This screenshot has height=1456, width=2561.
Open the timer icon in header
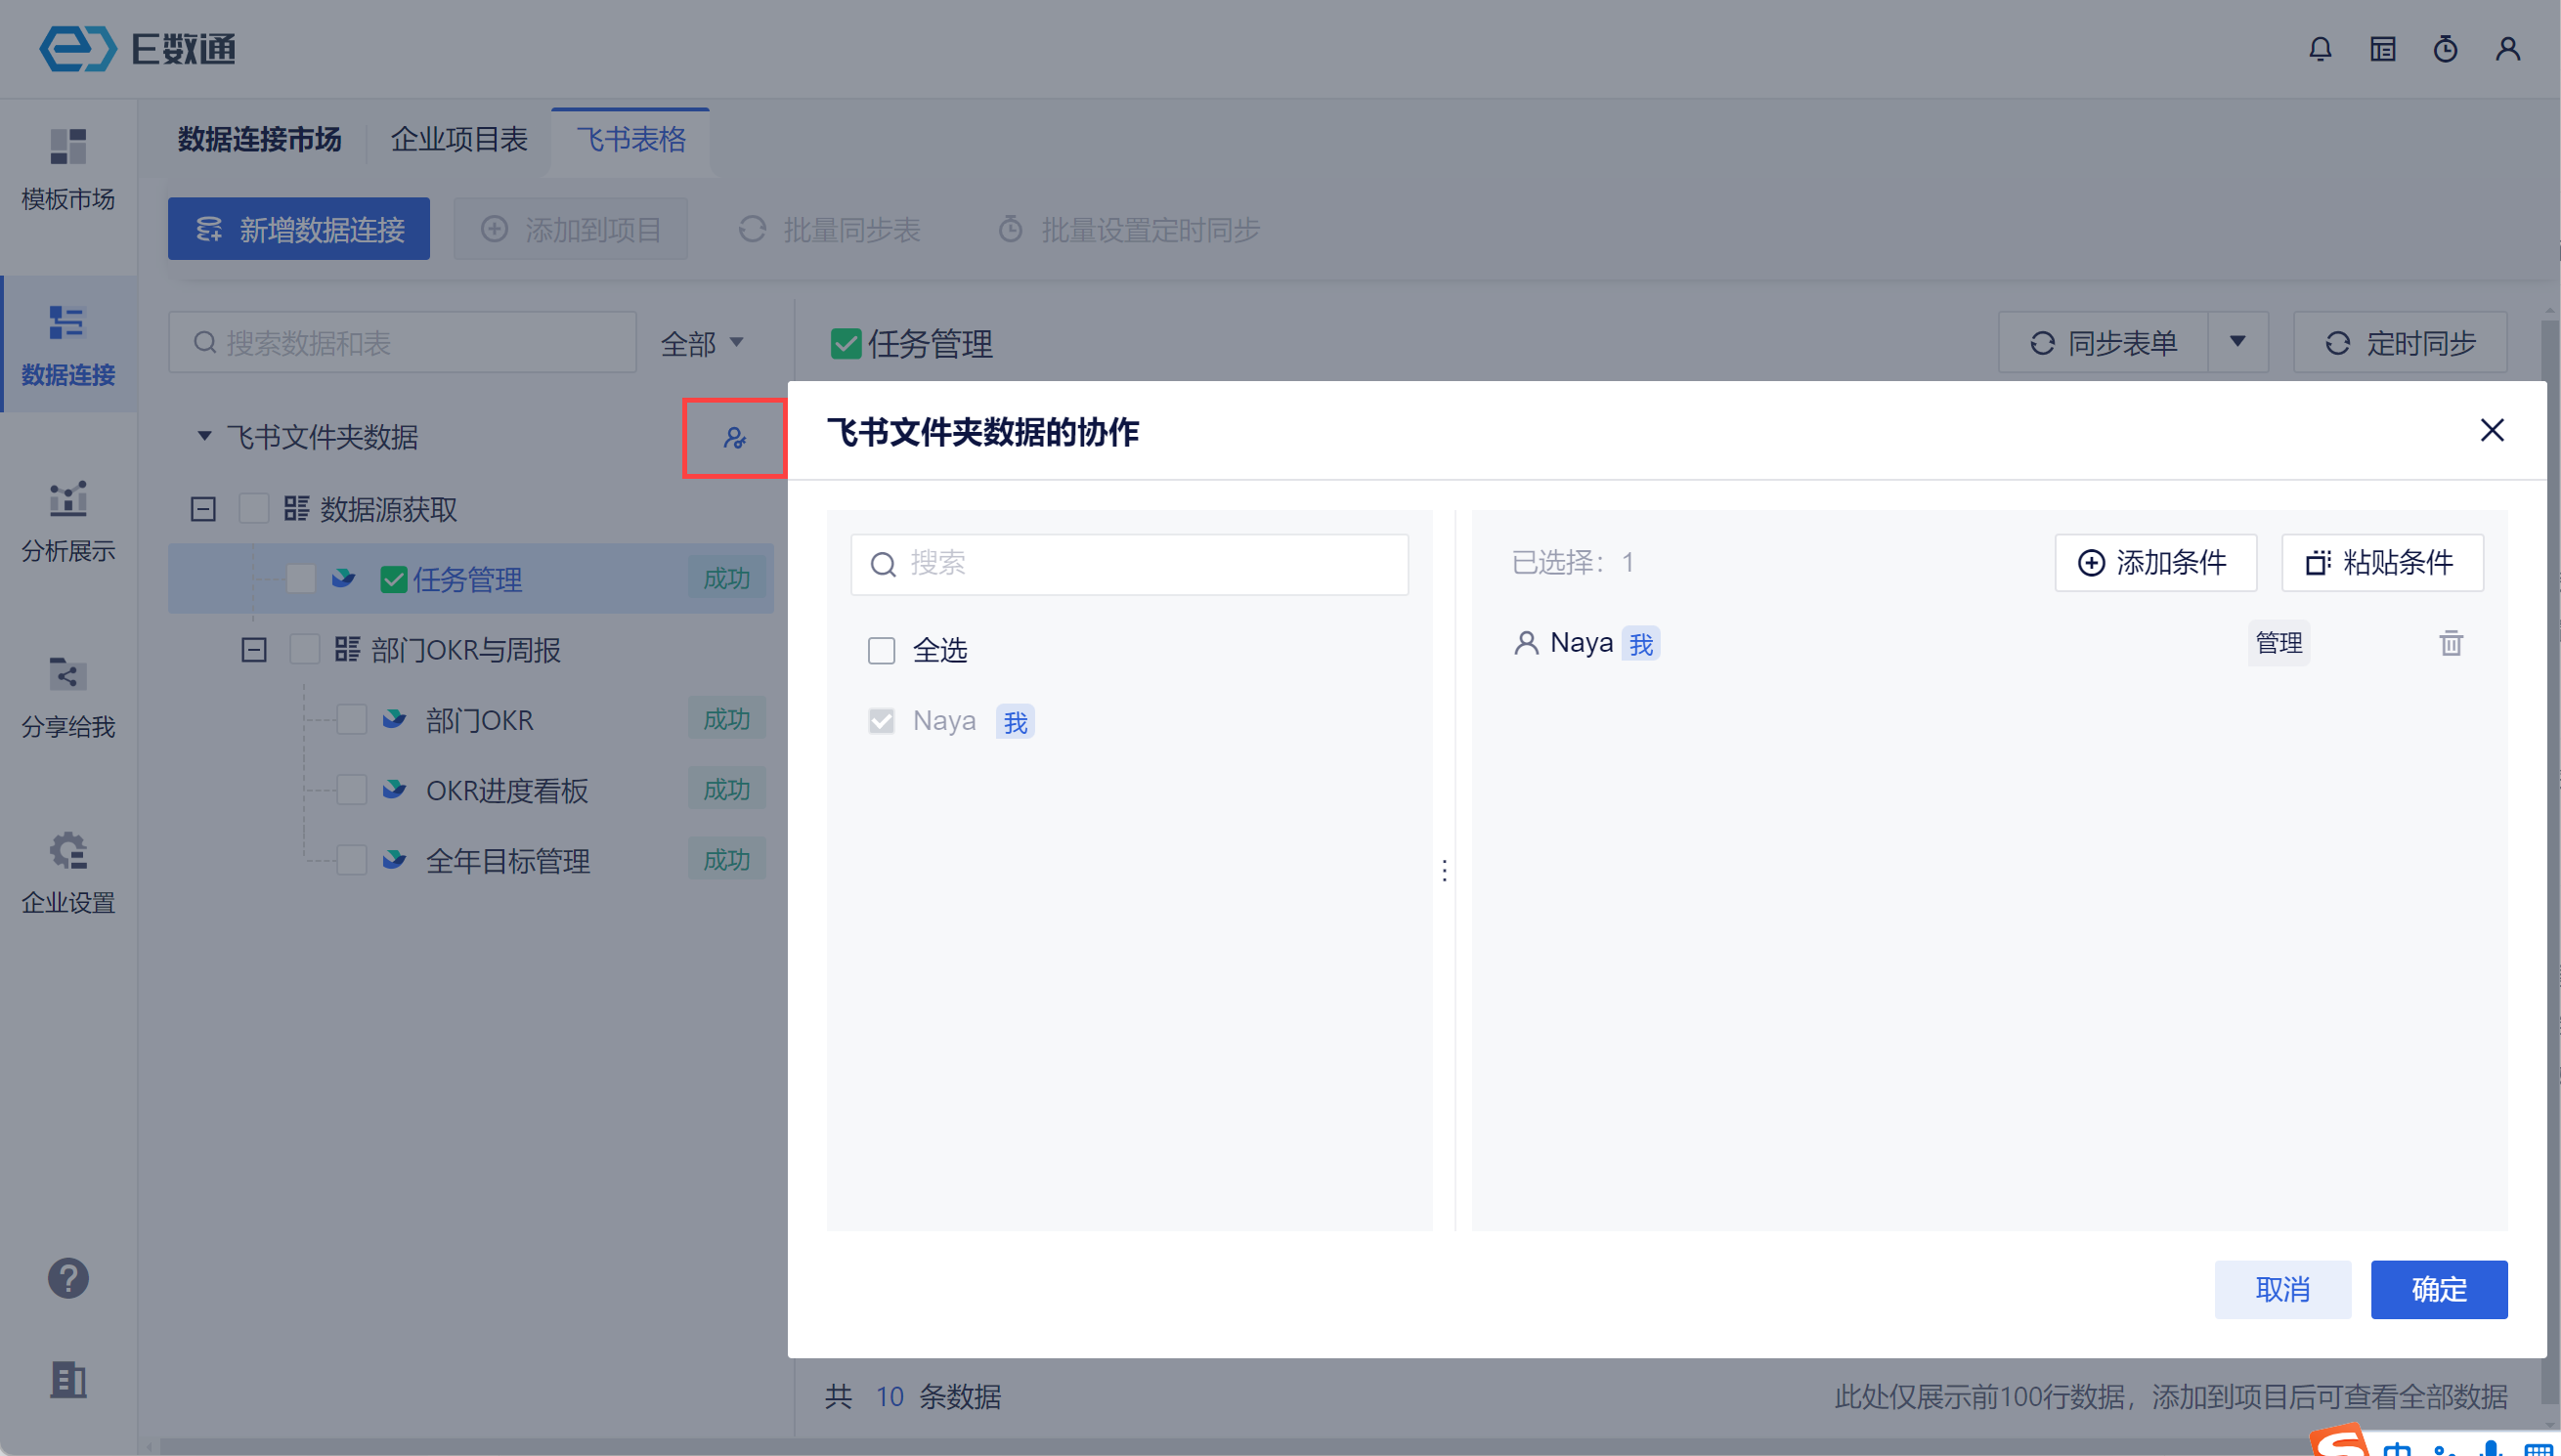(x=2445, y=49)
